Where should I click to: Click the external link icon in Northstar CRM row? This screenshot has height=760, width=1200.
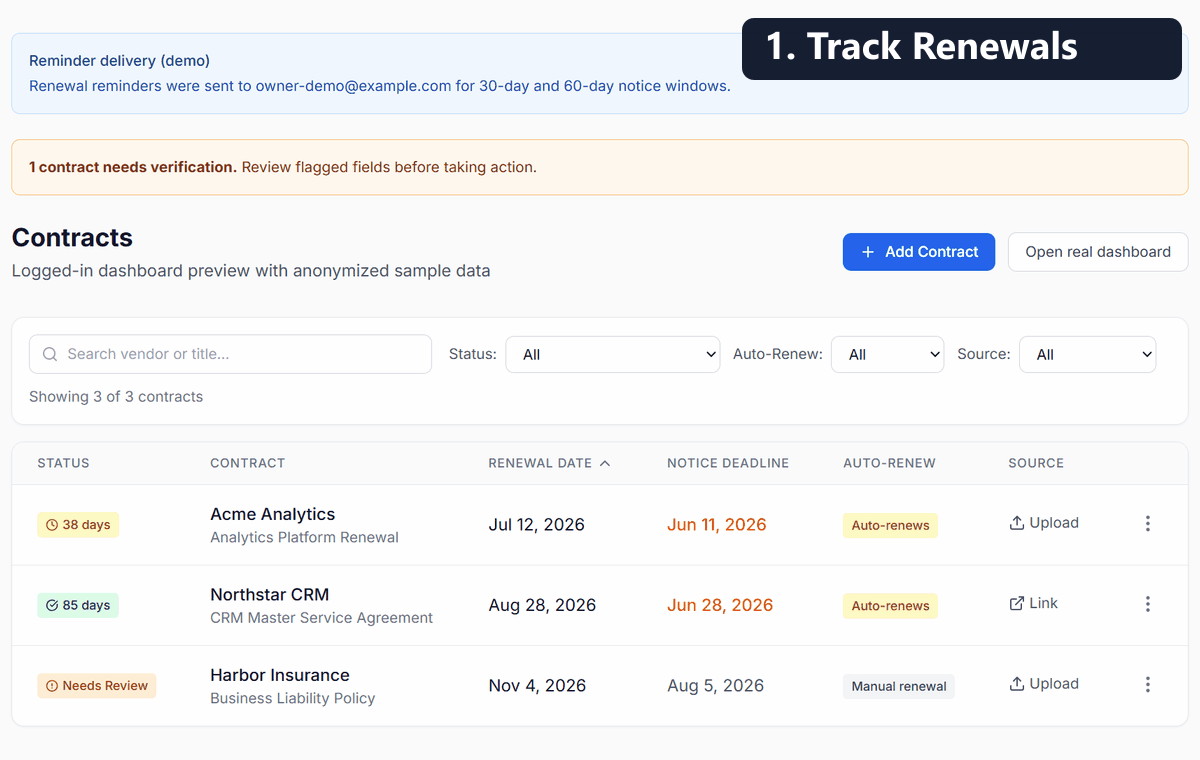click(1017, 603)
